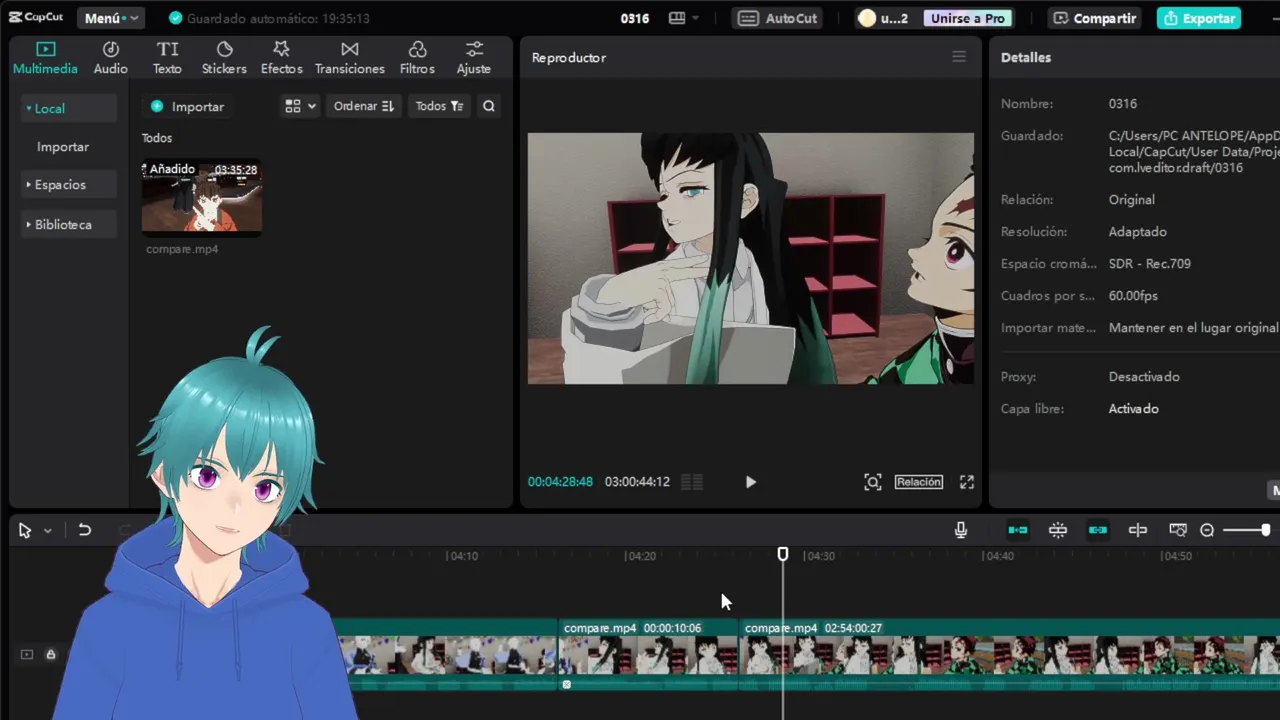The image size is (1280, 720).
Task: Open the Ajuste tab
Action: pos(474,58)
